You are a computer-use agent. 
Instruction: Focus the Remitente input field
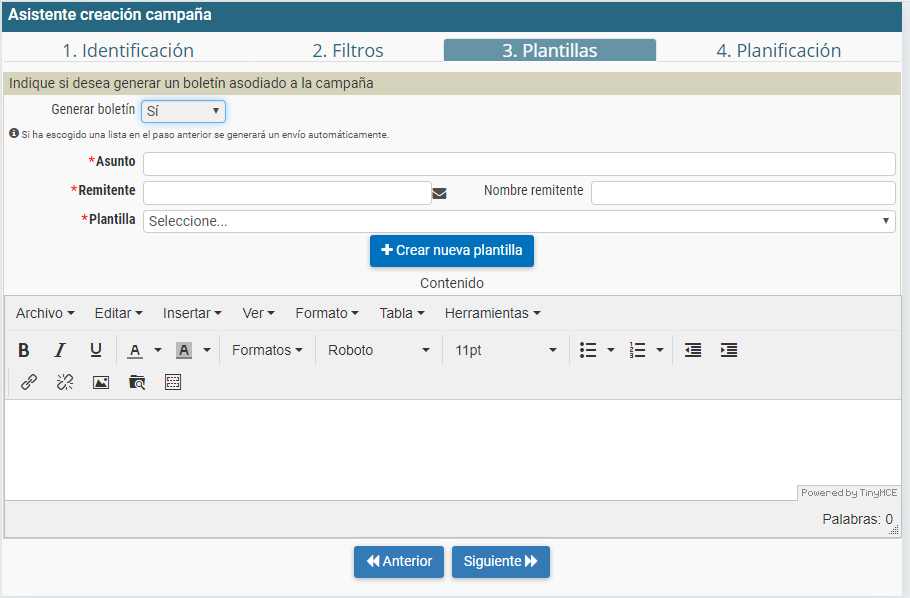pos(287,193)
